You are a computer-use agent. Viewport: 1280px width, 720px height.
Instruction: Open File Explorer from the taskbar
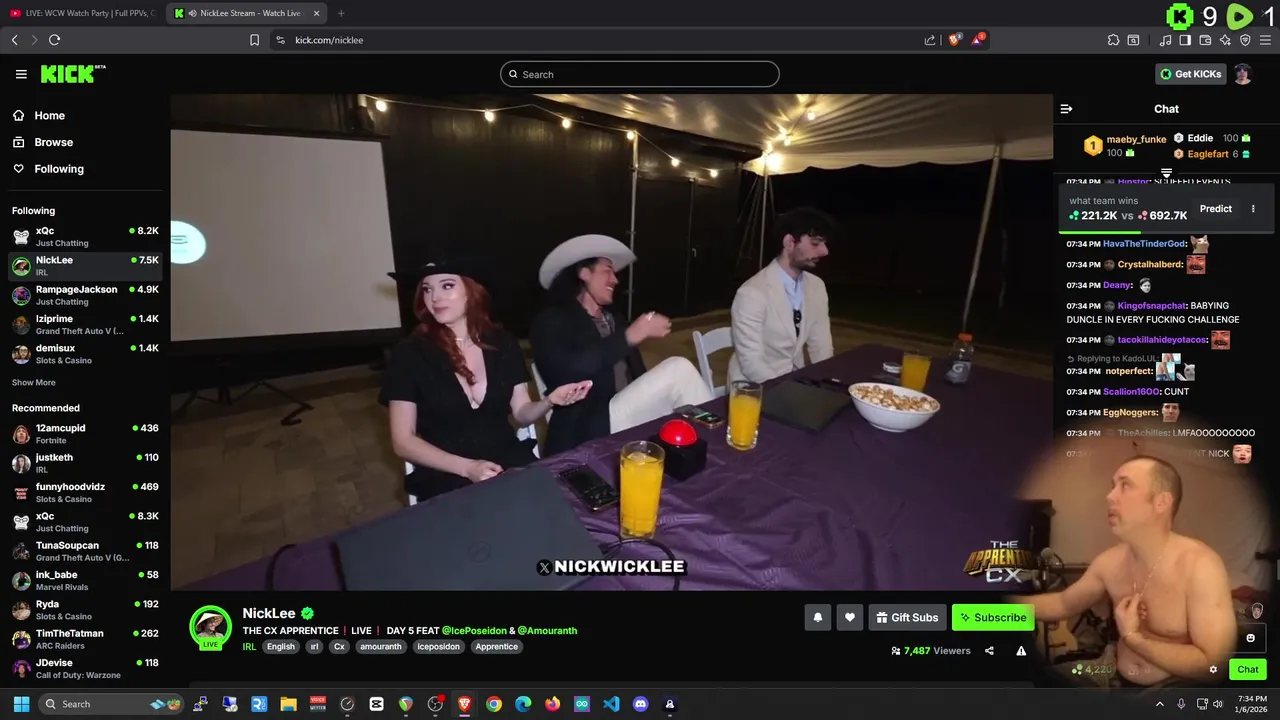288,704
